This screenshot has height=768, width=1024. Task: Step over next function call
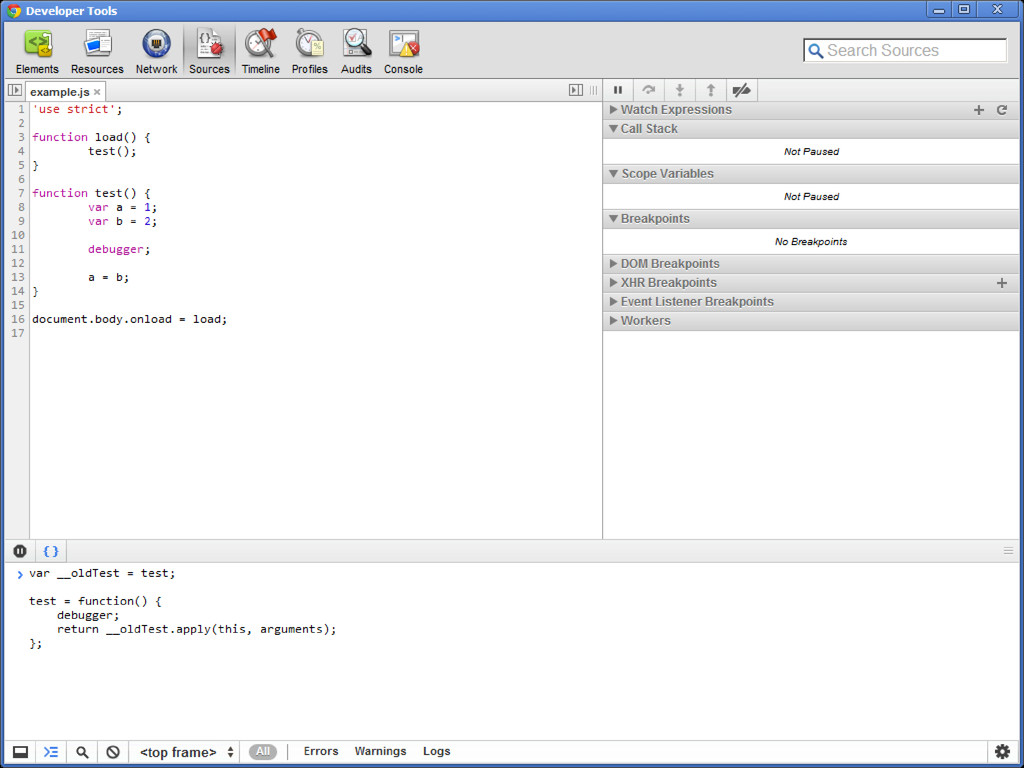click(x=648, y=90)
